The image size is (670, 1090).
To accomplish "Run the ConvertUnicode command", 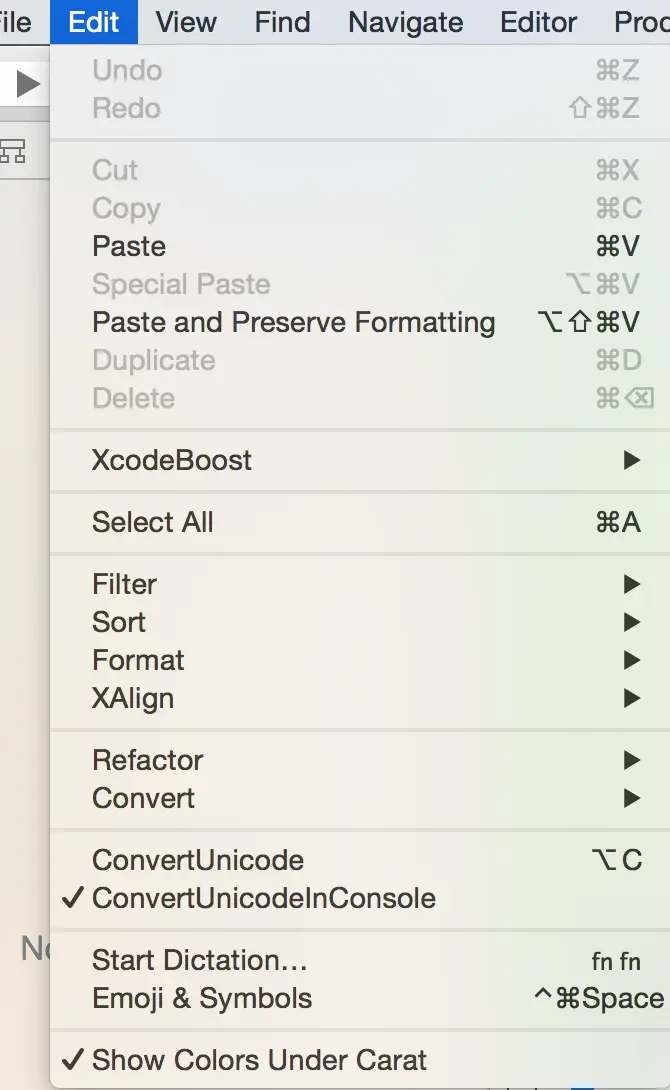I will coord(198,860).
